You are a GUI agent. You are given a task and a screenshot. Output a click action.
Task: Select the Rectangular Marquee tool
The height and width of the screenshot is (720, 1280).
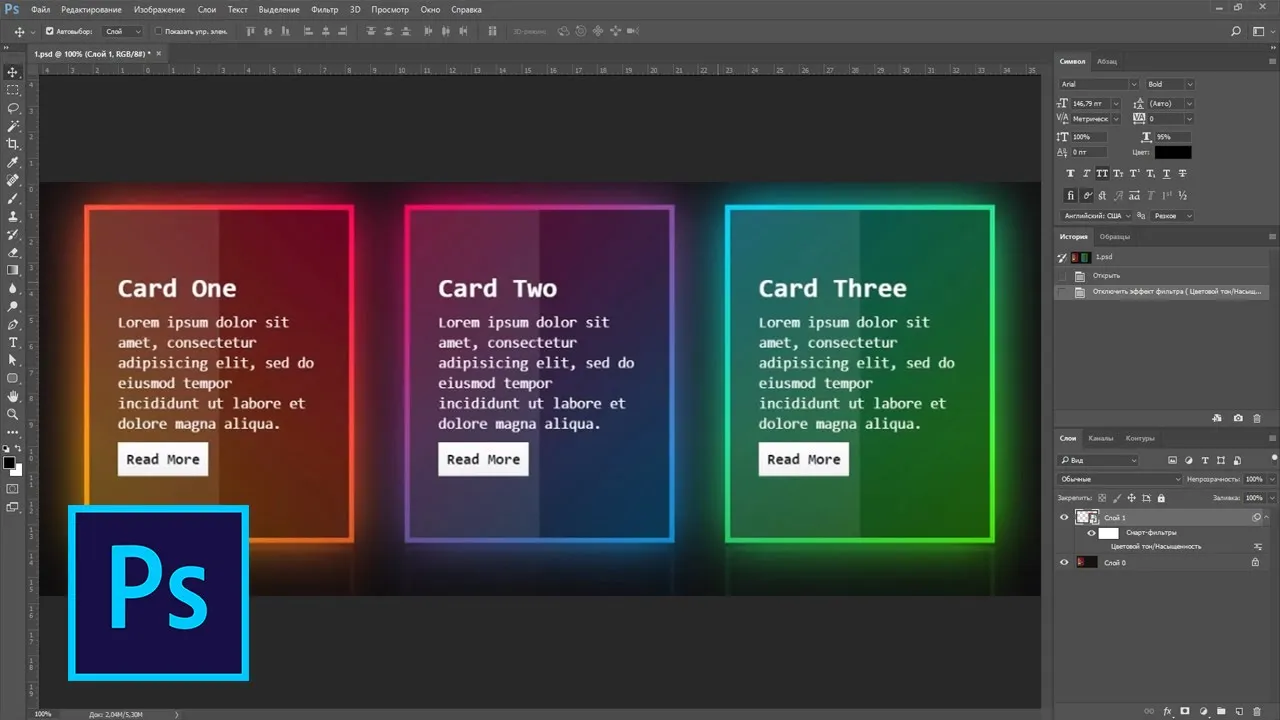[13, 90]
